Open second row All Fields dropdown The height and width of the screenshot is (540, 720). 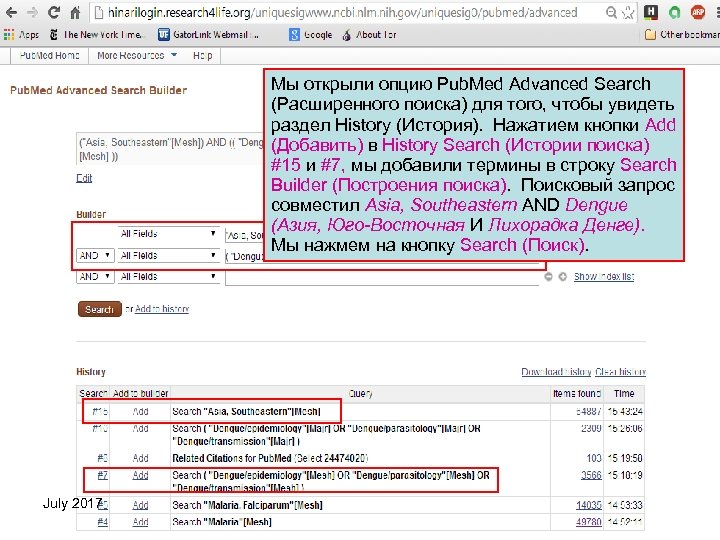168,255
